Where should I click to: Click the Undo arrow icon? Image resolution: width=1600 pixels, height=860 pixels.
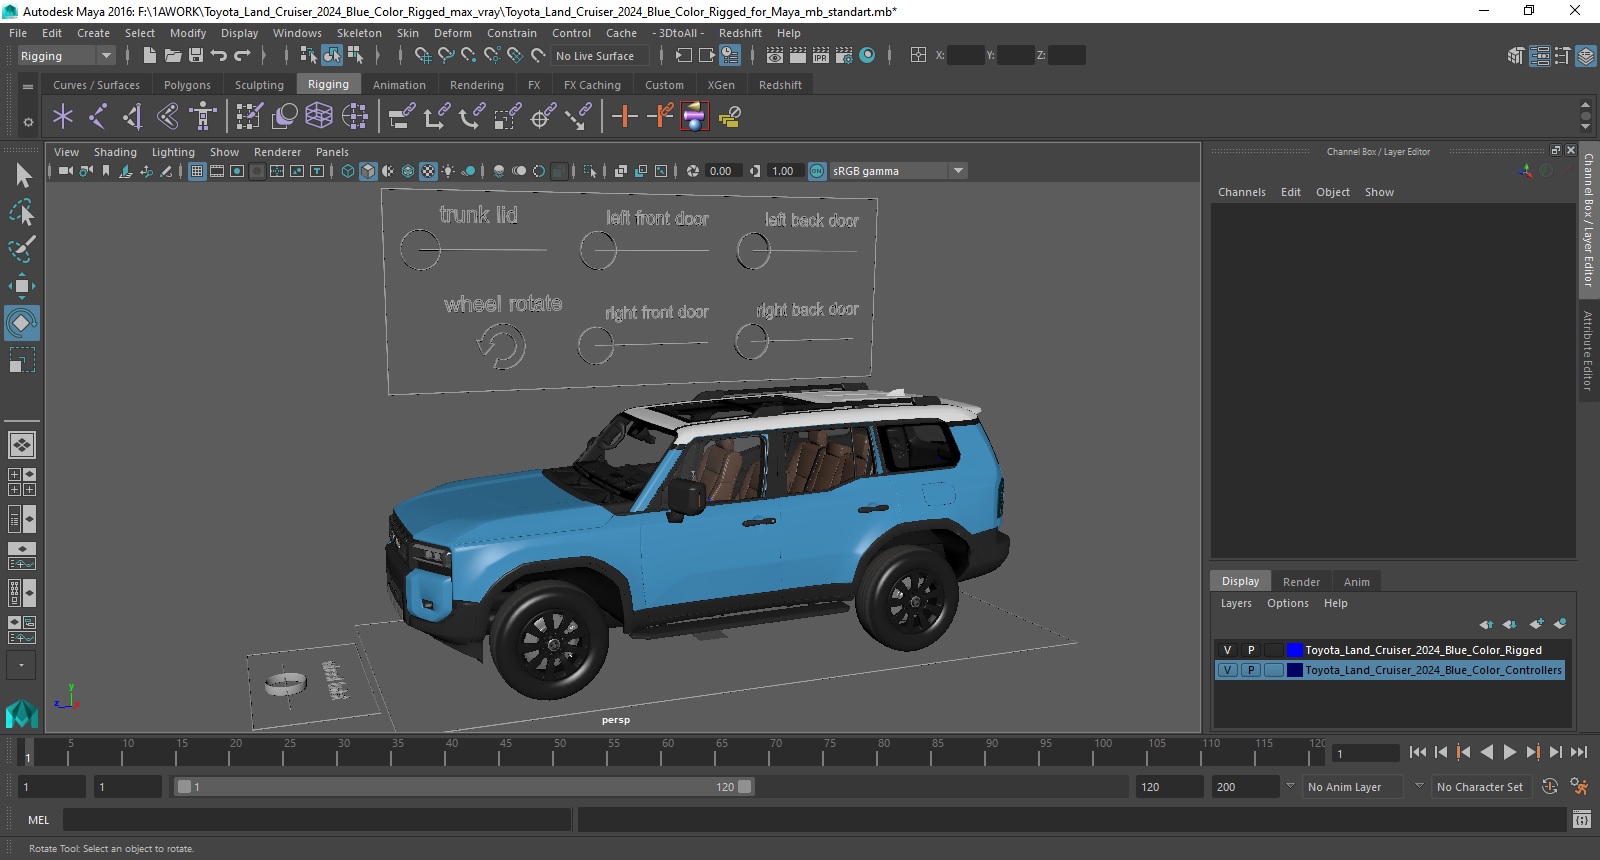coord(219,56)
